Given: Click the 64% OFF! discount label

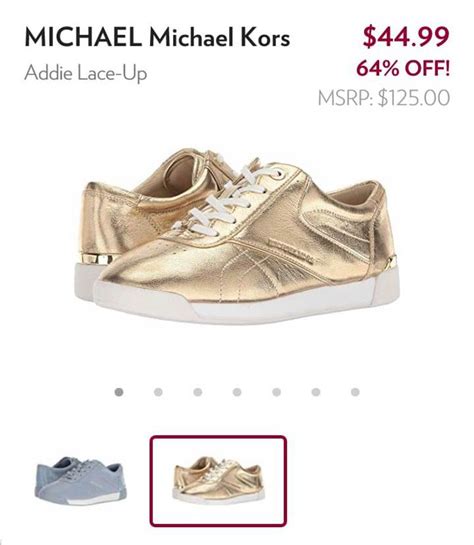Looking at the screenshot, I should (403, 68).
